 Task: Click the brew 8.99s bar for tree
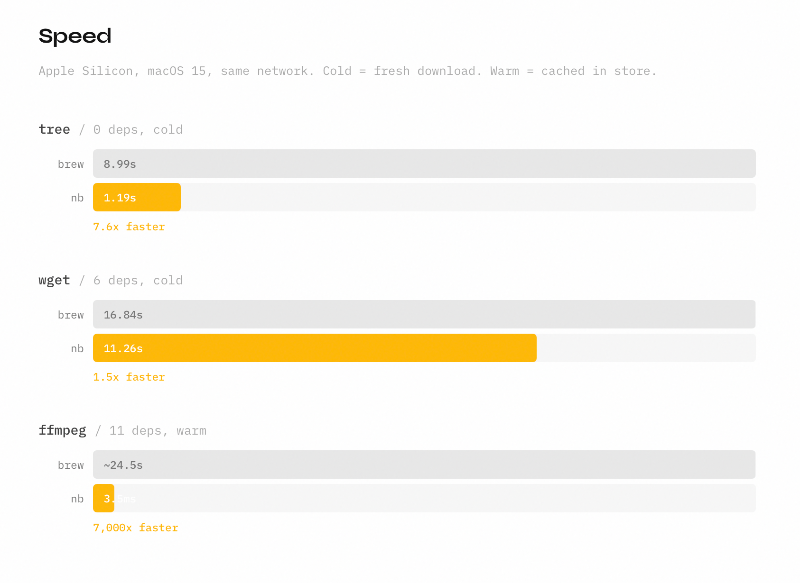coord(424,164)
